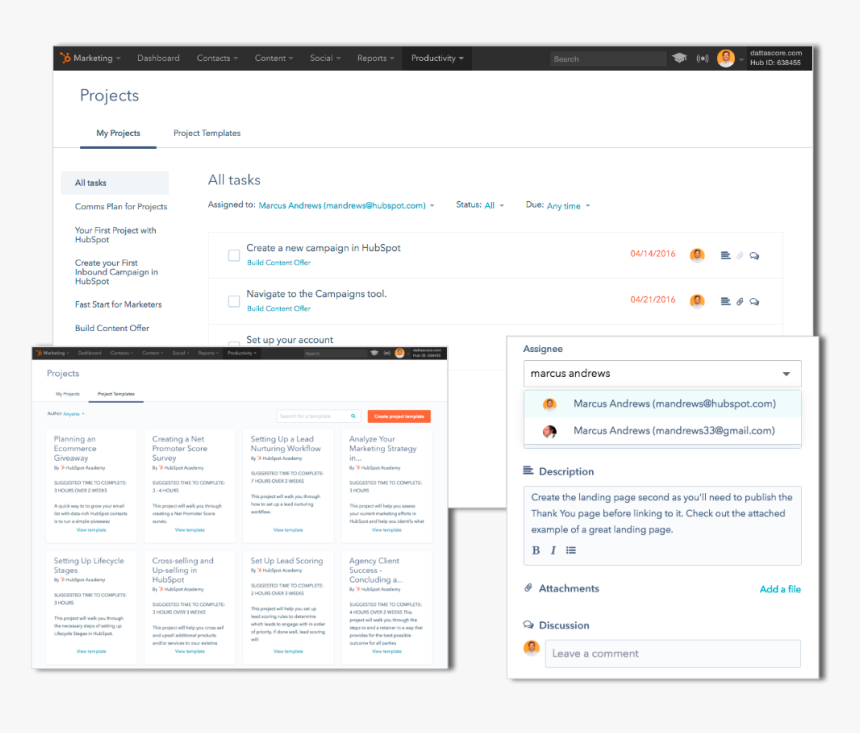The width and height of the screenshot is (860, 733).
Task: Check the Create a new campaign task
Action: [234, 255]
